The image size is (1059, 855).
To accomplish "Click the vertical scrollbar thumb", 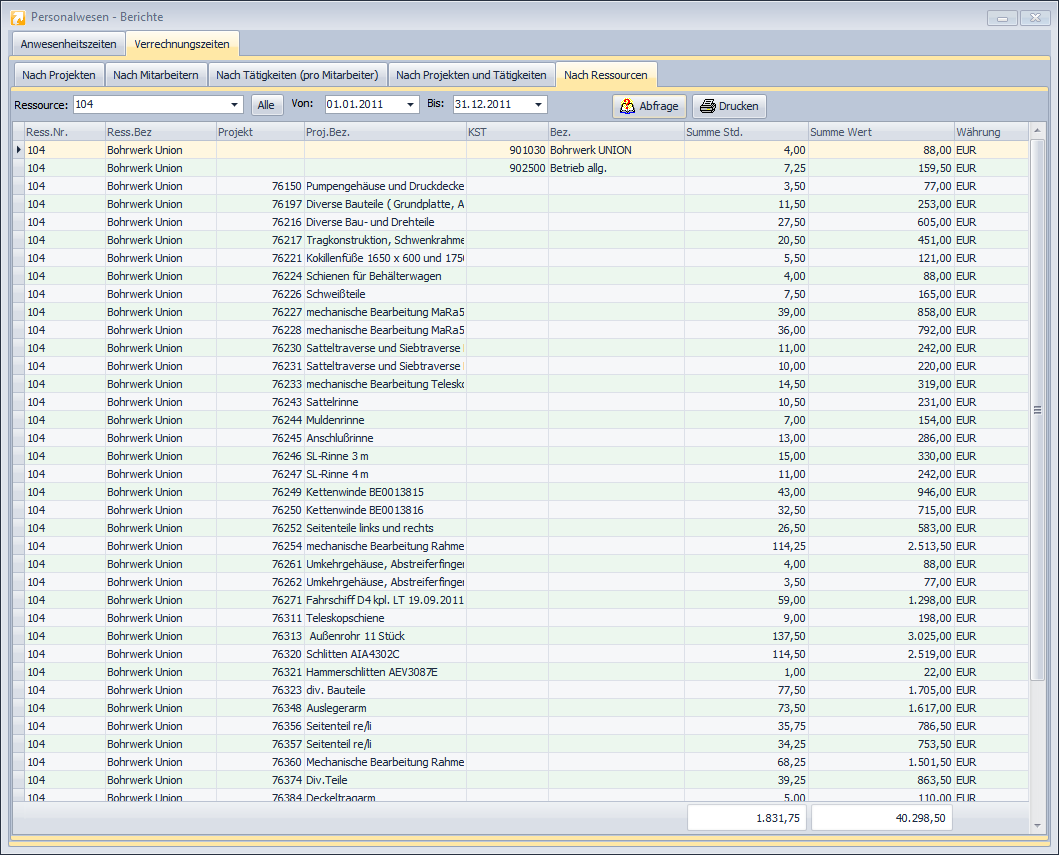I will [1037, 409].
